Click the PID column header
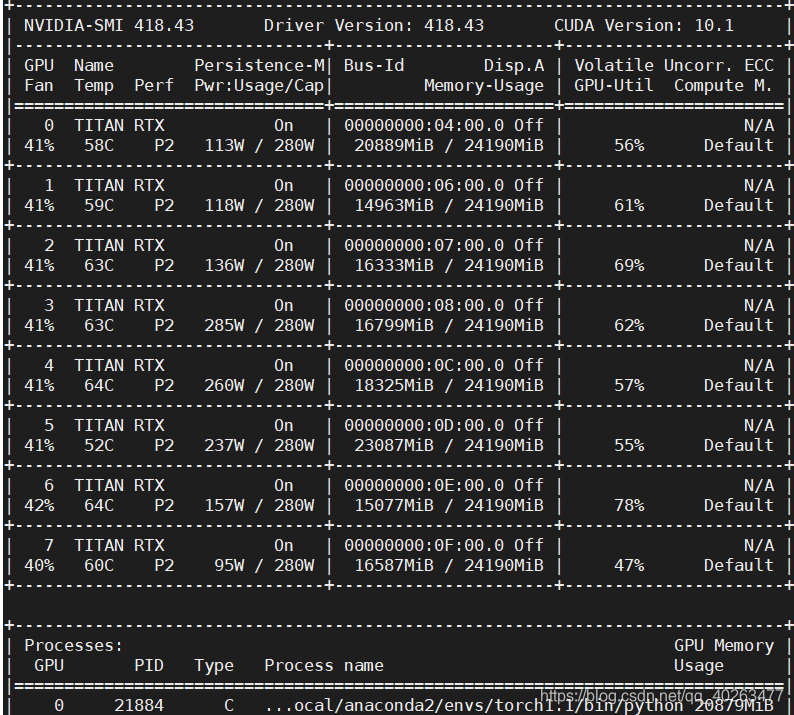This screenshot has height=715, width=794. click(x=149, y=665)
